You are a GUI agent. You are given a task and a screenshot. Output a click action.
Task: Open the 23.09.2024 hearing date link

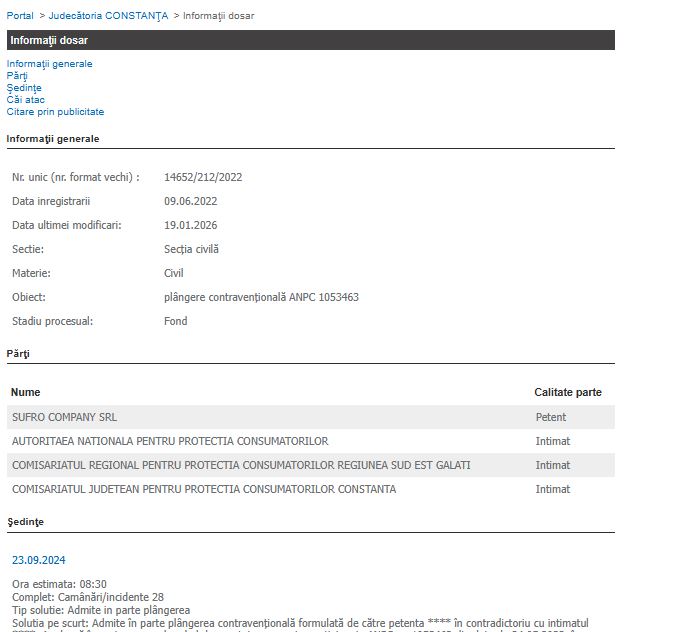pyautogui.click(x=39, y=560)
